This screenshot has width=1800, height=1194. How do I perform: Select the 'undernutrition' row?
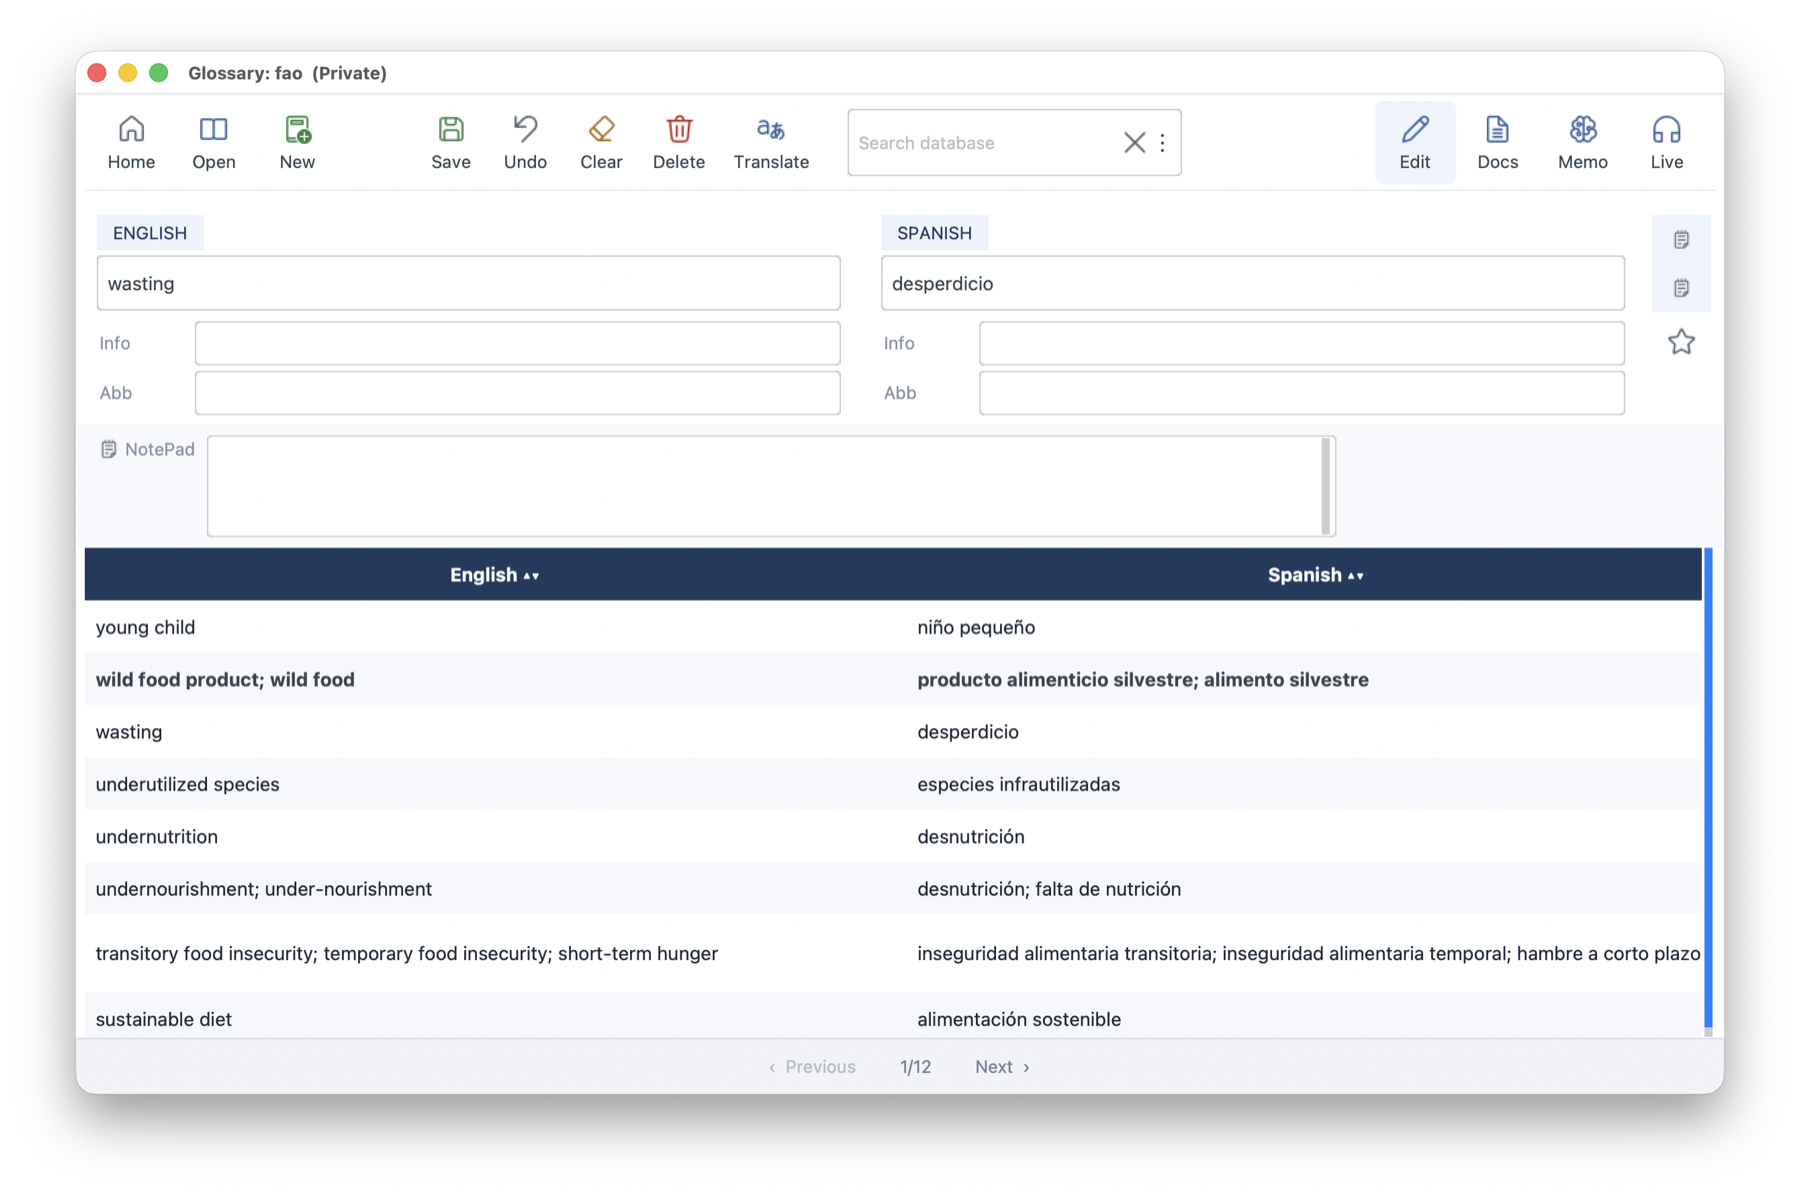coord(893,836)
